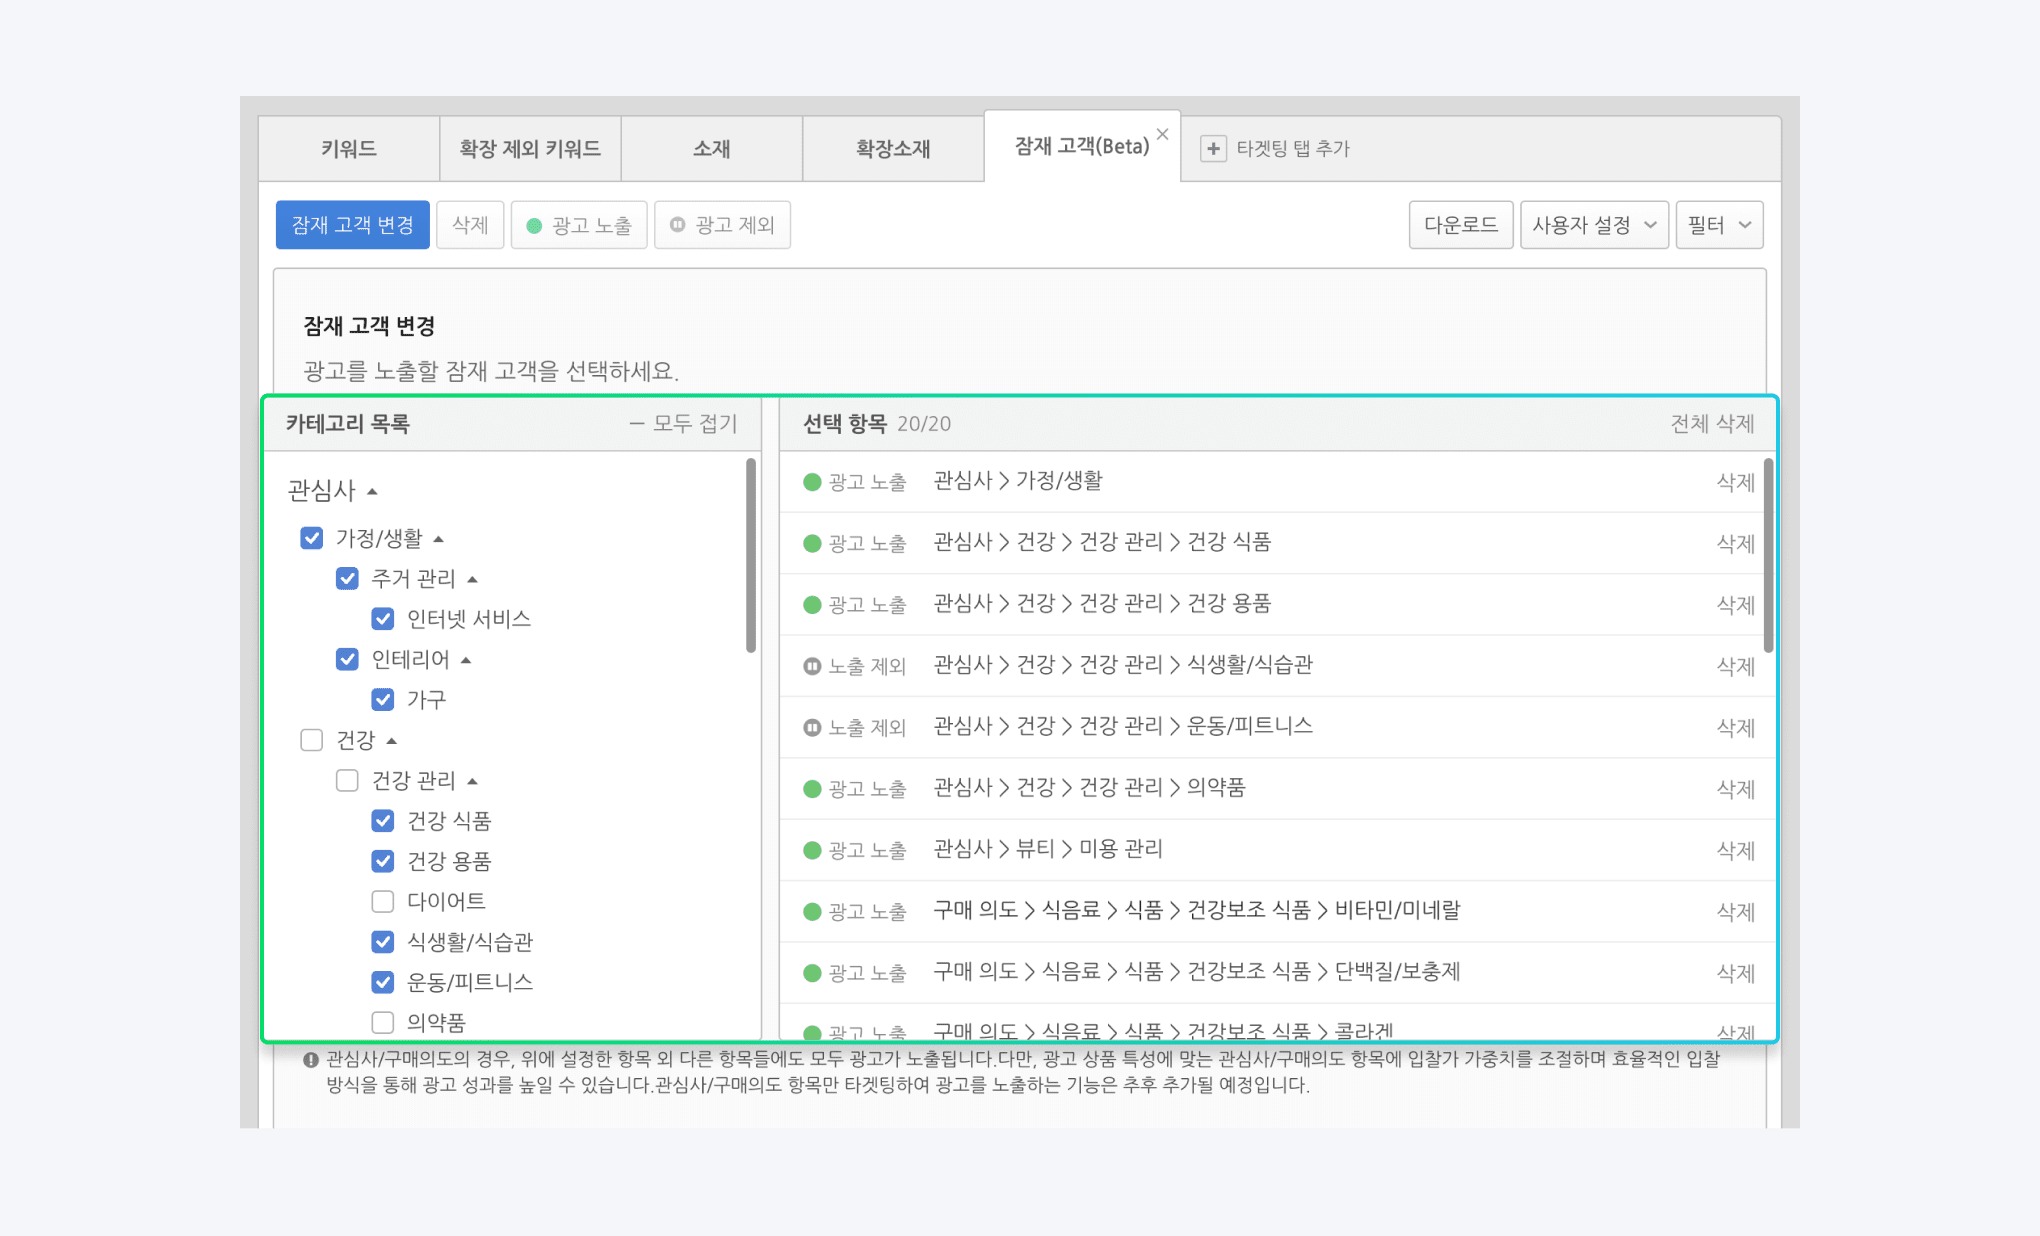The image size is (2040, 1236).
Task: Click the selected items list scrollbar thumb
Action: tap(1768, 555)
